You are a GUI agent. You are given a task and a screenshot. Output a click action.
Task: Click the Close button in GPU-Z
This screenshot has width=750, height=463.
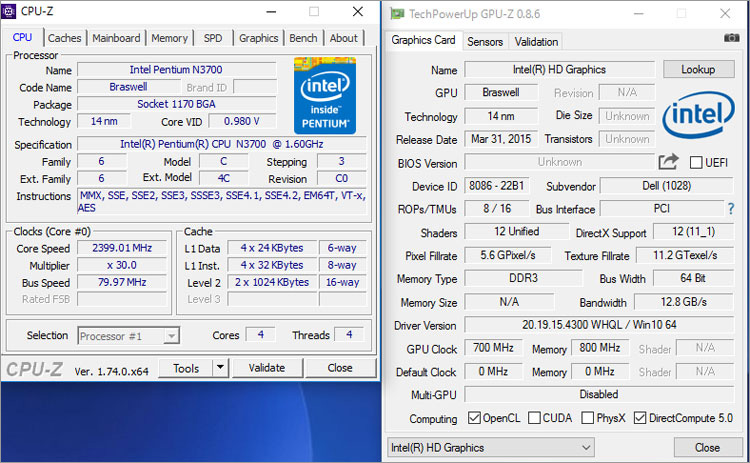click(x=707, y=448)
